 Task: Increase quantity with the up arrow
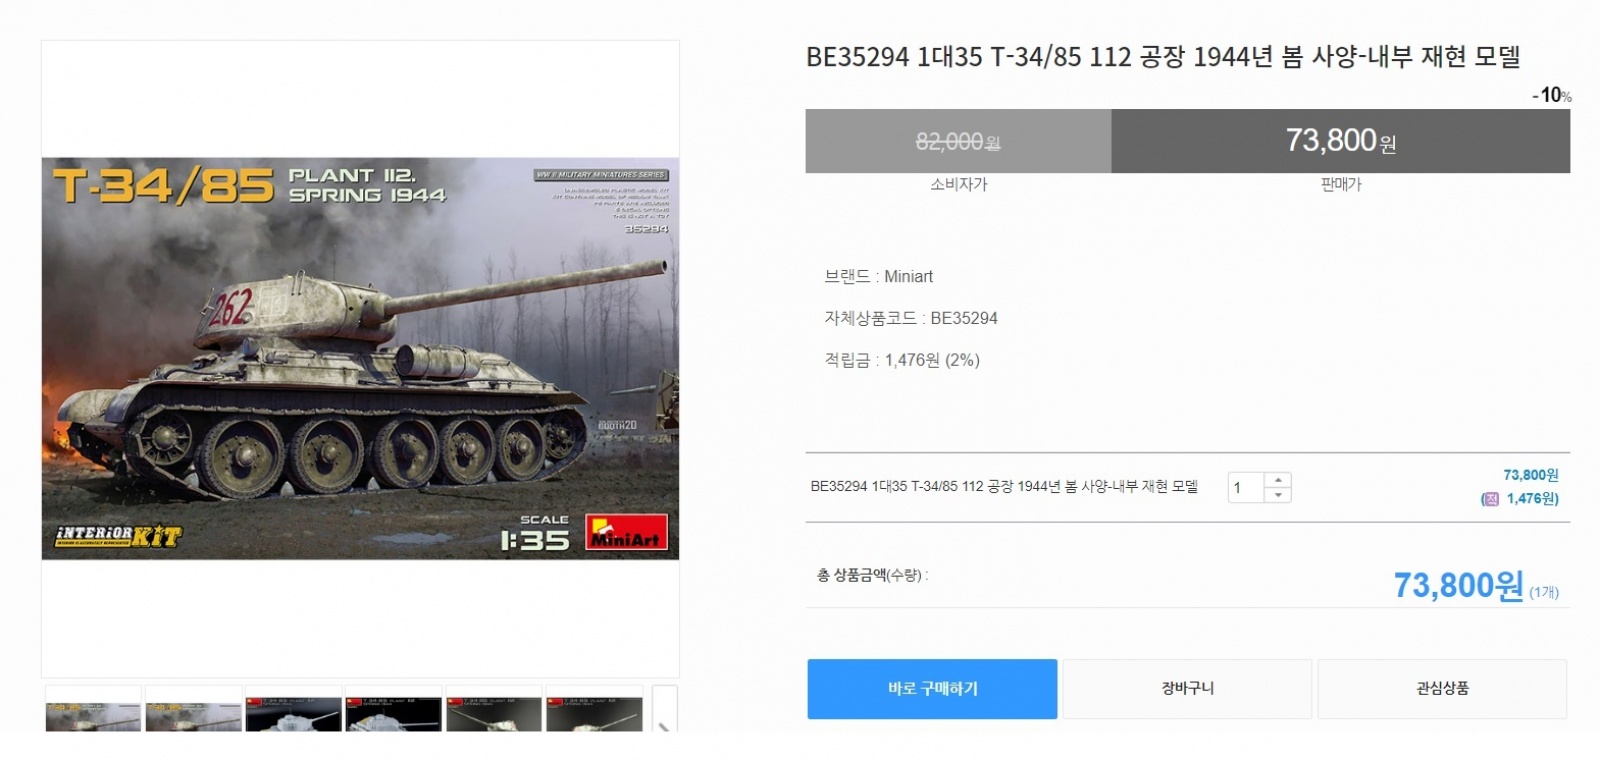1278,480
